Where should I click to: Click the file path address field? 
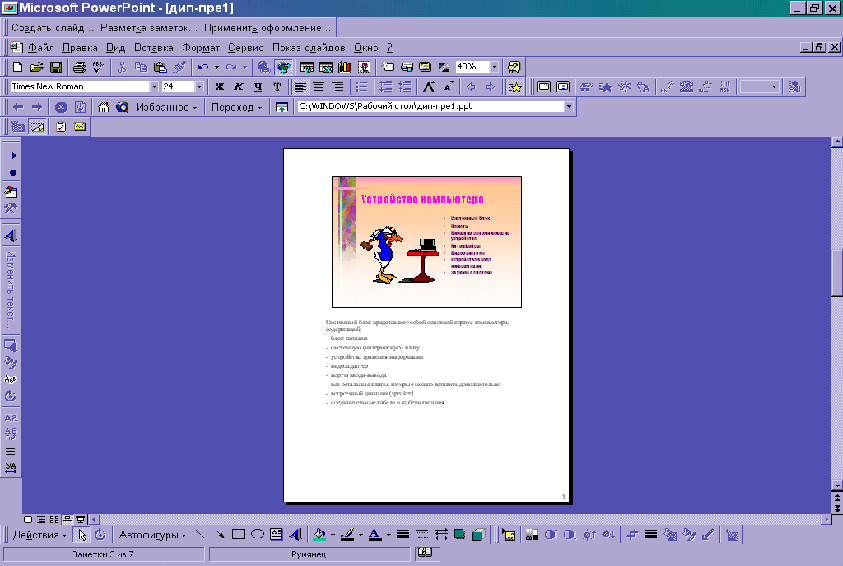[430, 107]
